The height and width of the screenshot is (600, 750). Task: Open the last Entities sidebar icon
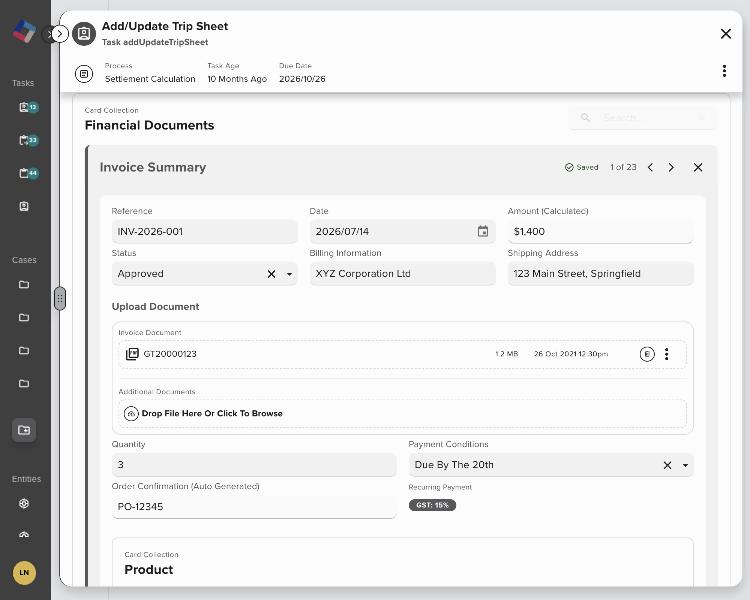(x=24, y=534)
